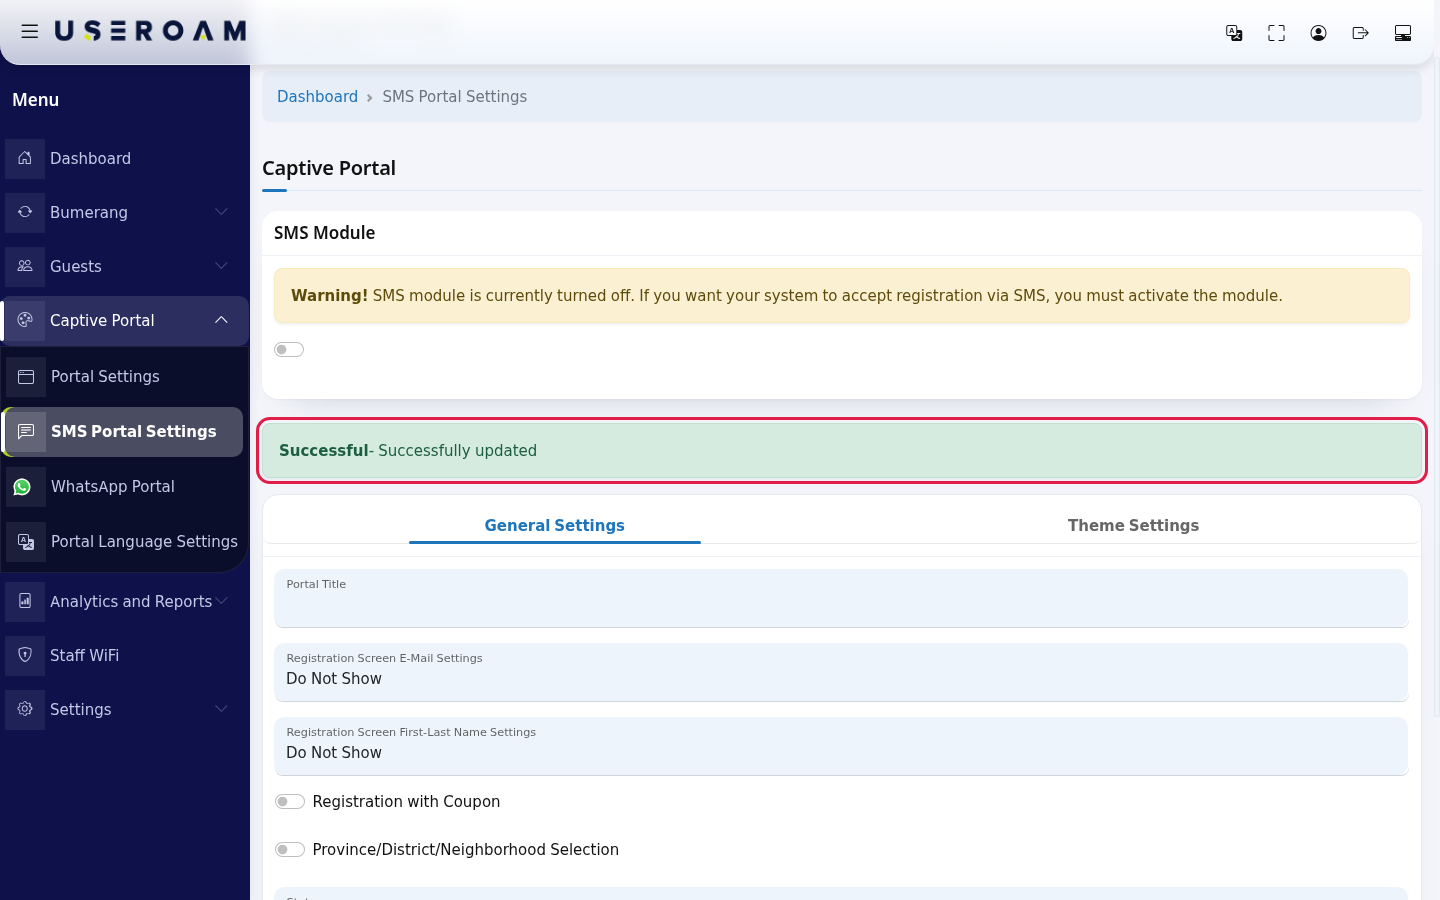Click the panel layout icon in header
This screenshot has height=900, width=1440.
[1402, 33]
